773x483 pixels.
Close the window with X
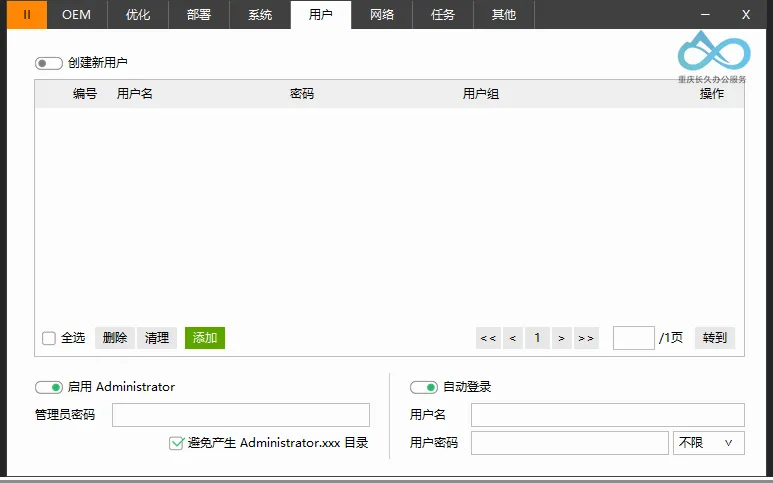746,15
